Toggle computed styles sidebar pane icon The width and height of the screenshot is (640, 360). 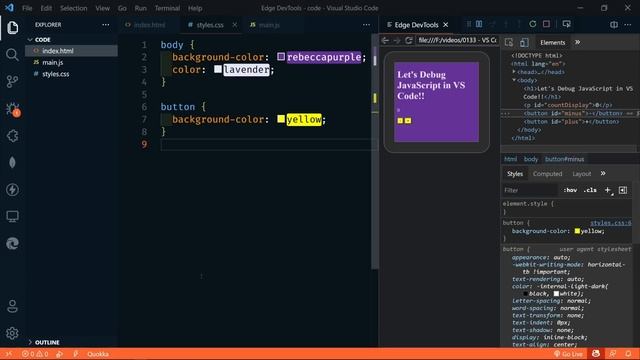coord(623,190)
